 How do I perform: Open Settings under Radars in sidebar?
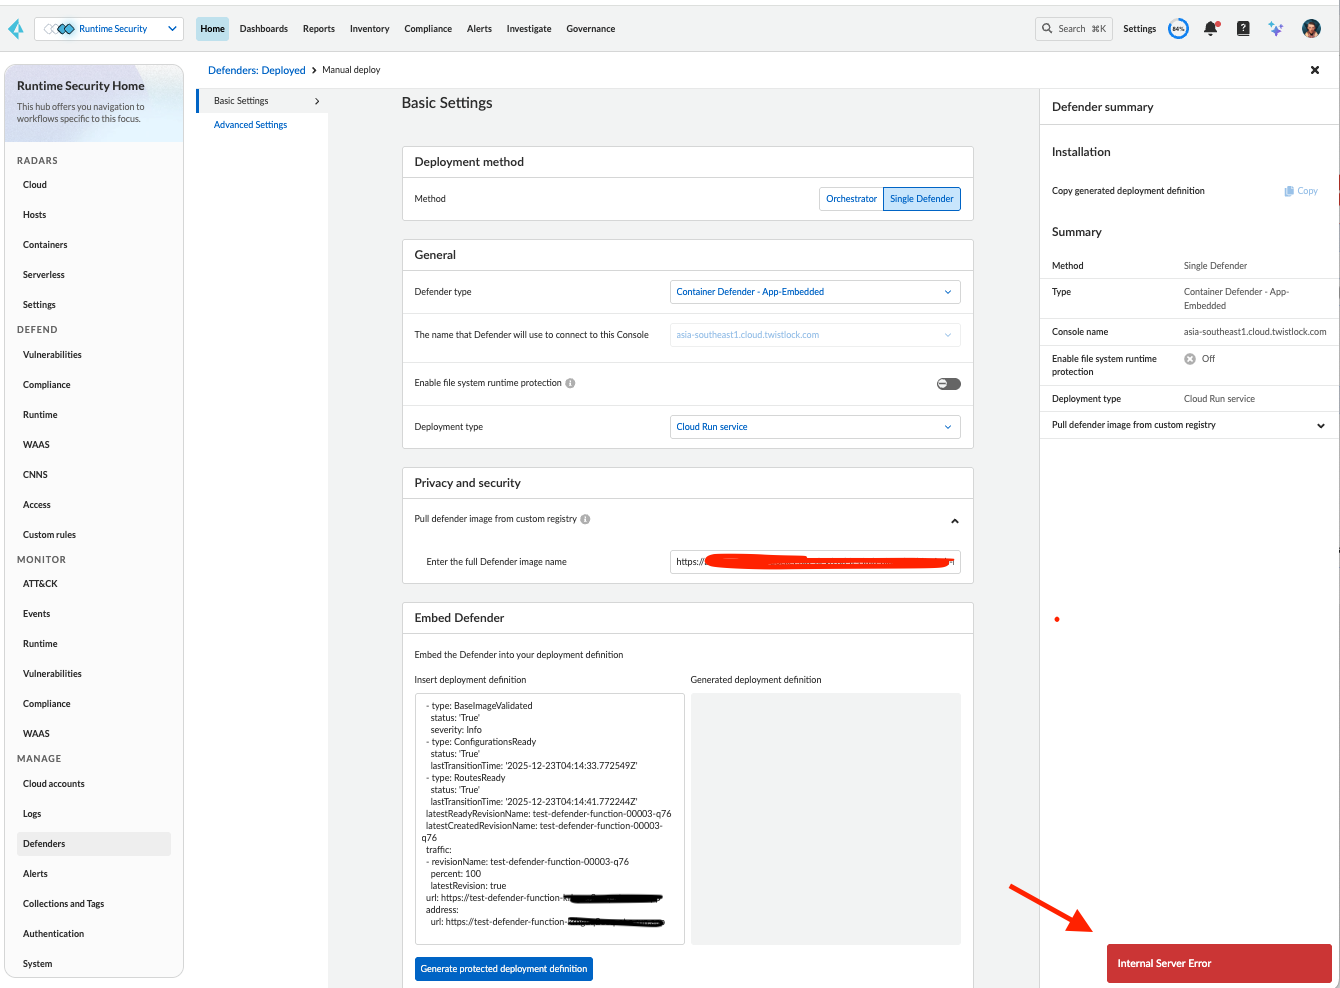point(39,305)
